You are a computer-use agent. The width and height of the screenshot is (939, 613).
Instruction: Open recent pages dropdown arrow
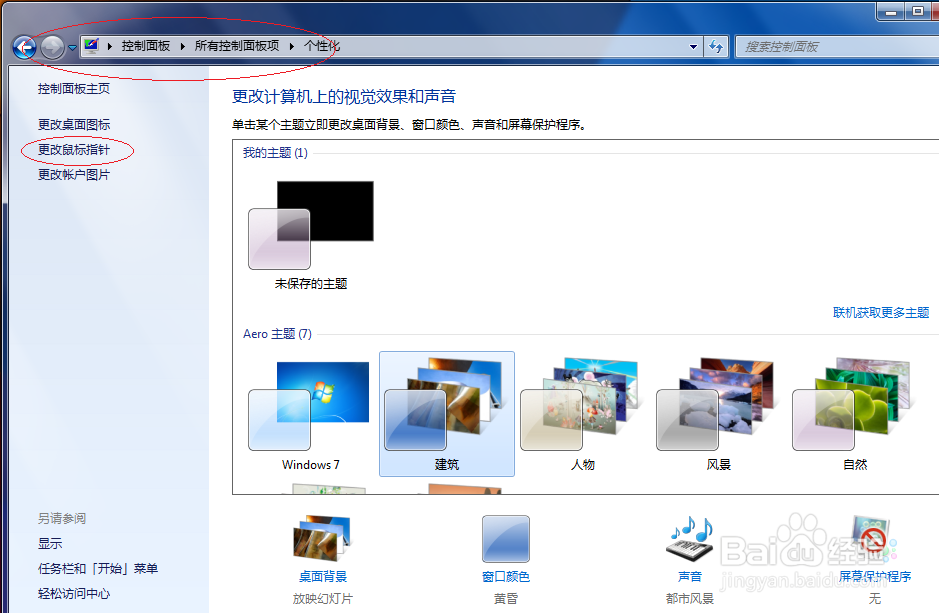coord(72,48)
